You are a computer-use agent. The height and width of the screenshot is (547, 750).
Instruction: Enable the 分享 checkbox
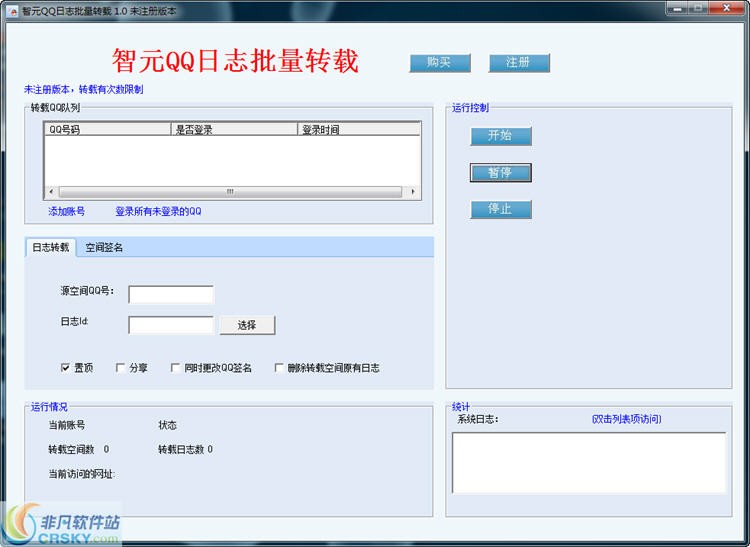[120, 368]
